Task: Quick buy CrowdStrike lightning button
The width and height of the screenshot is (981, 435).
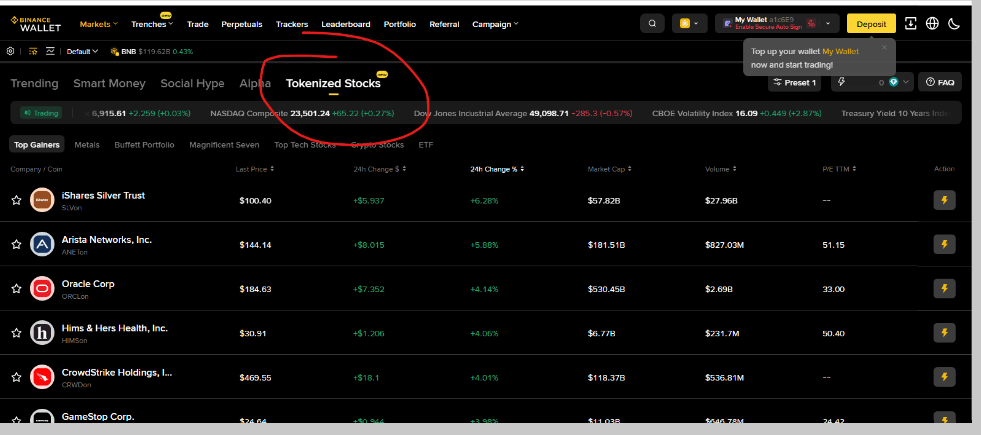Action: point(944,377)
